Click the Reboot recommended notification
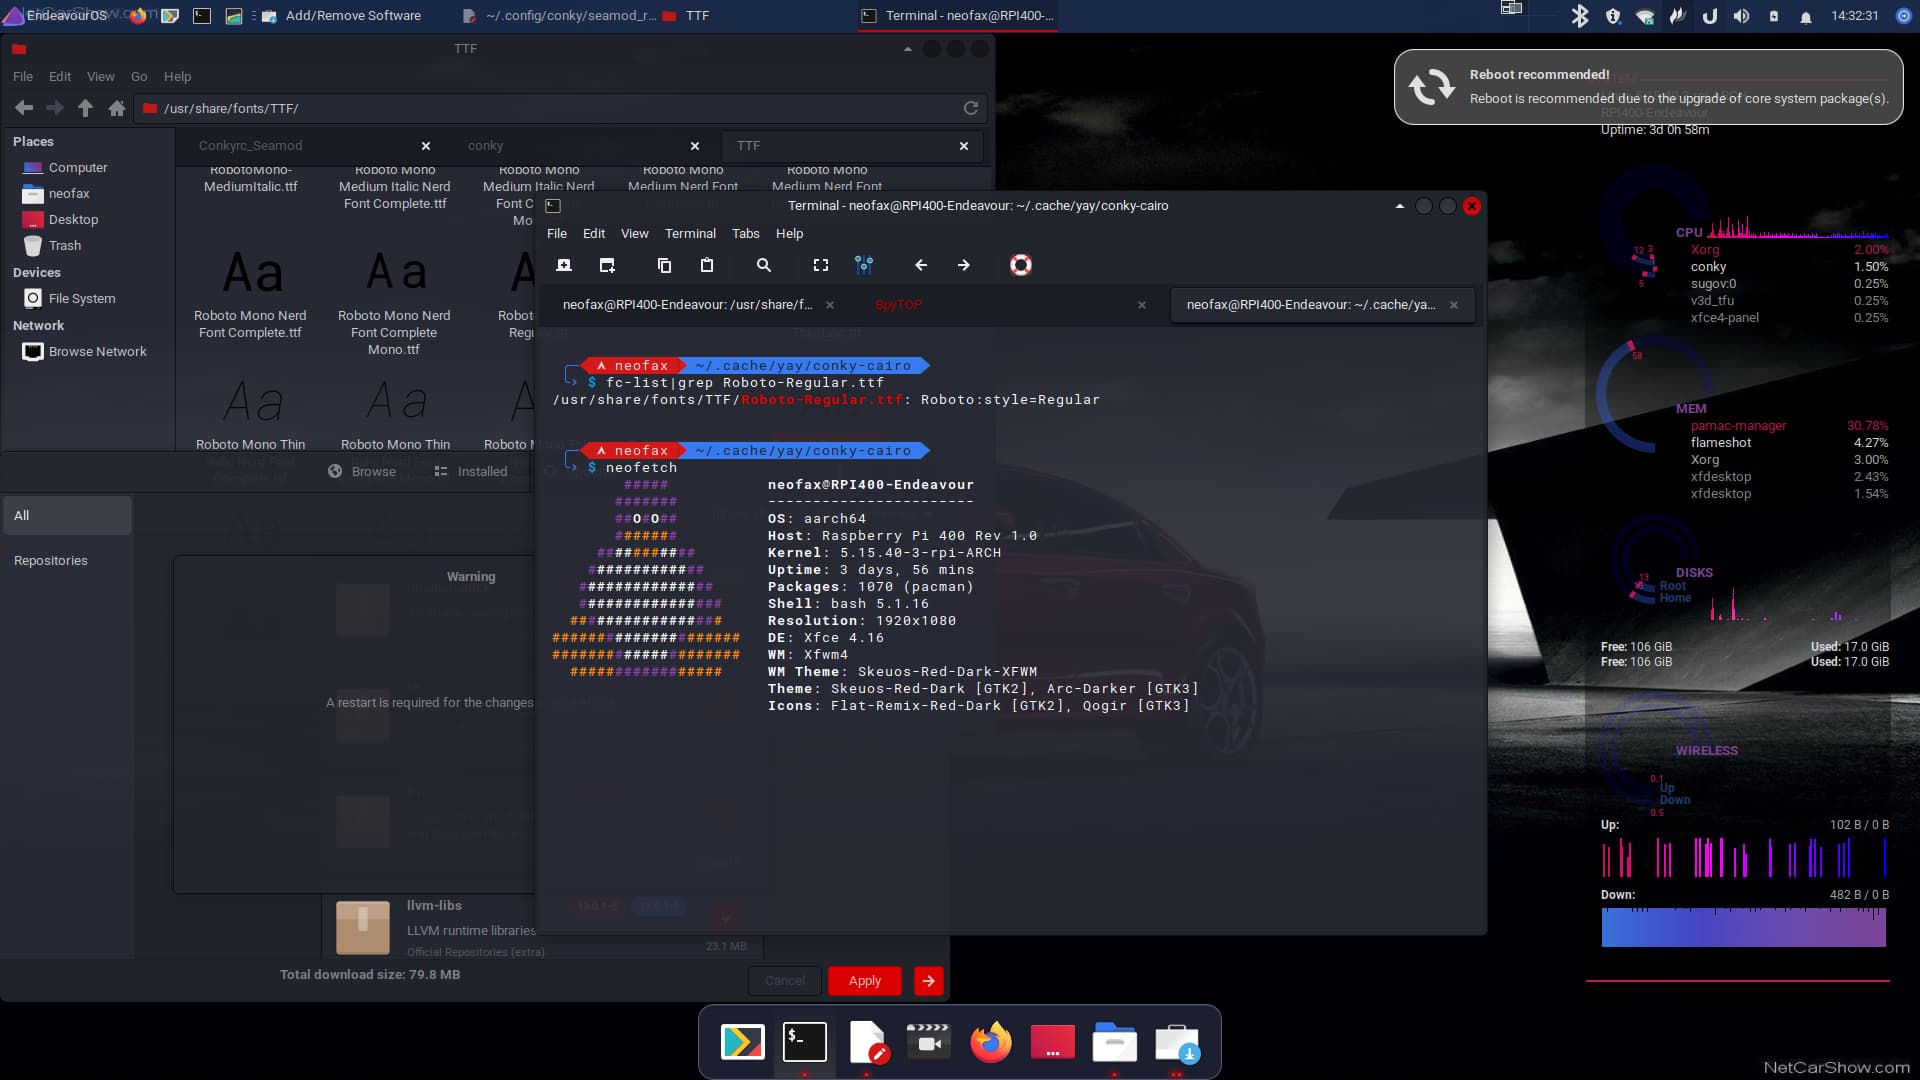The image size is (1920, 1080). [1648, 87]
